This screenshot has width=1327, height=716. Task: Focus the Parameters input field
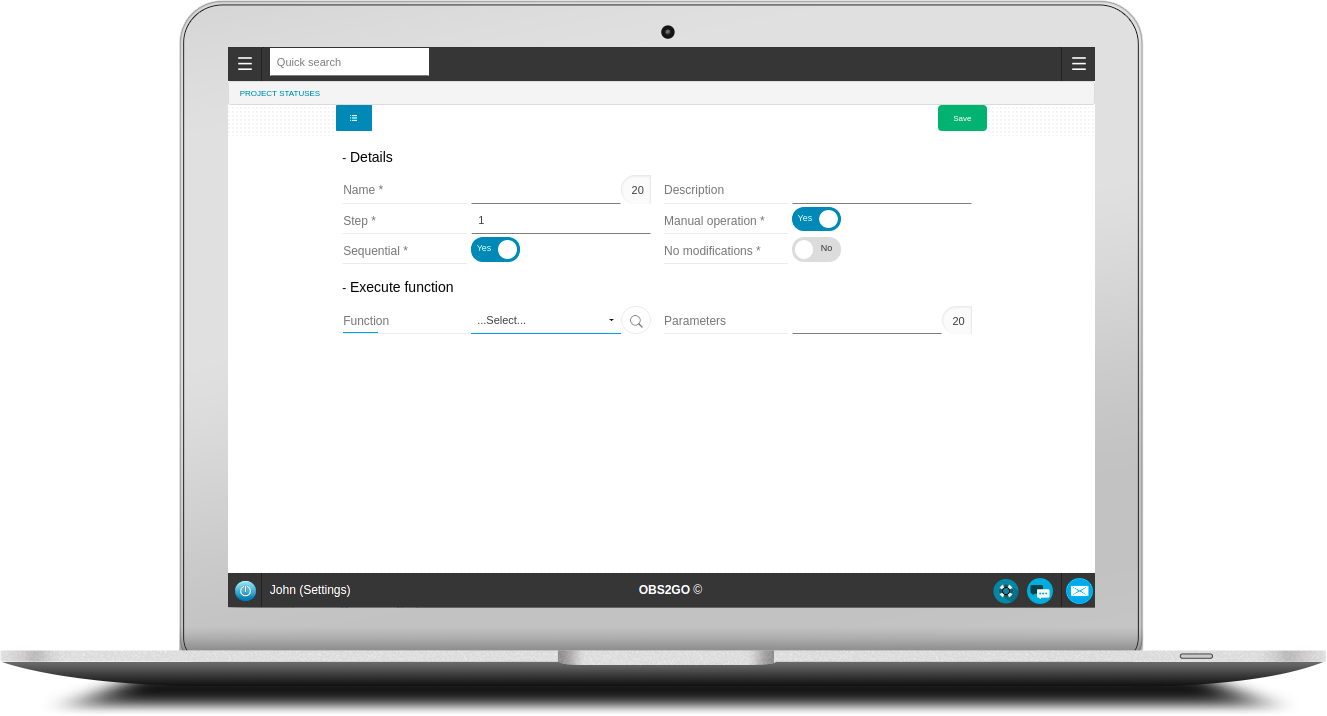(x=867, y=321)
